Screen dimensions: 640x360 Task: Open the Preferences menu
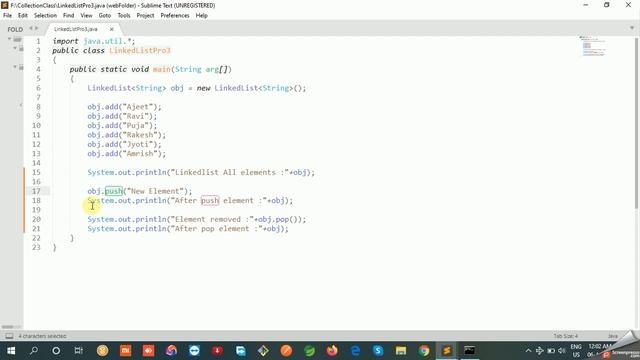tap(175, 16)
